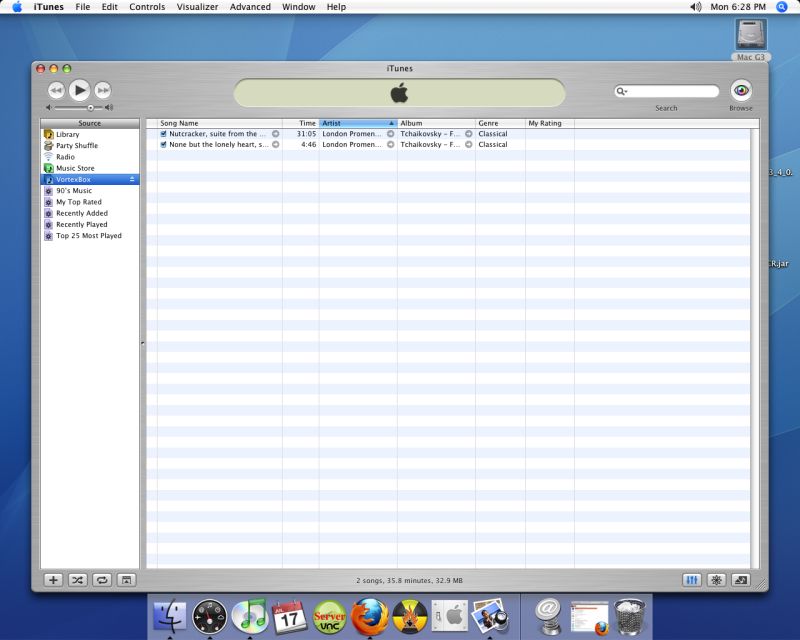Screen dimensions: 800x640
Task: Uncheck the None but the lonely heart checkbox
Action: (x=163, y=144)
